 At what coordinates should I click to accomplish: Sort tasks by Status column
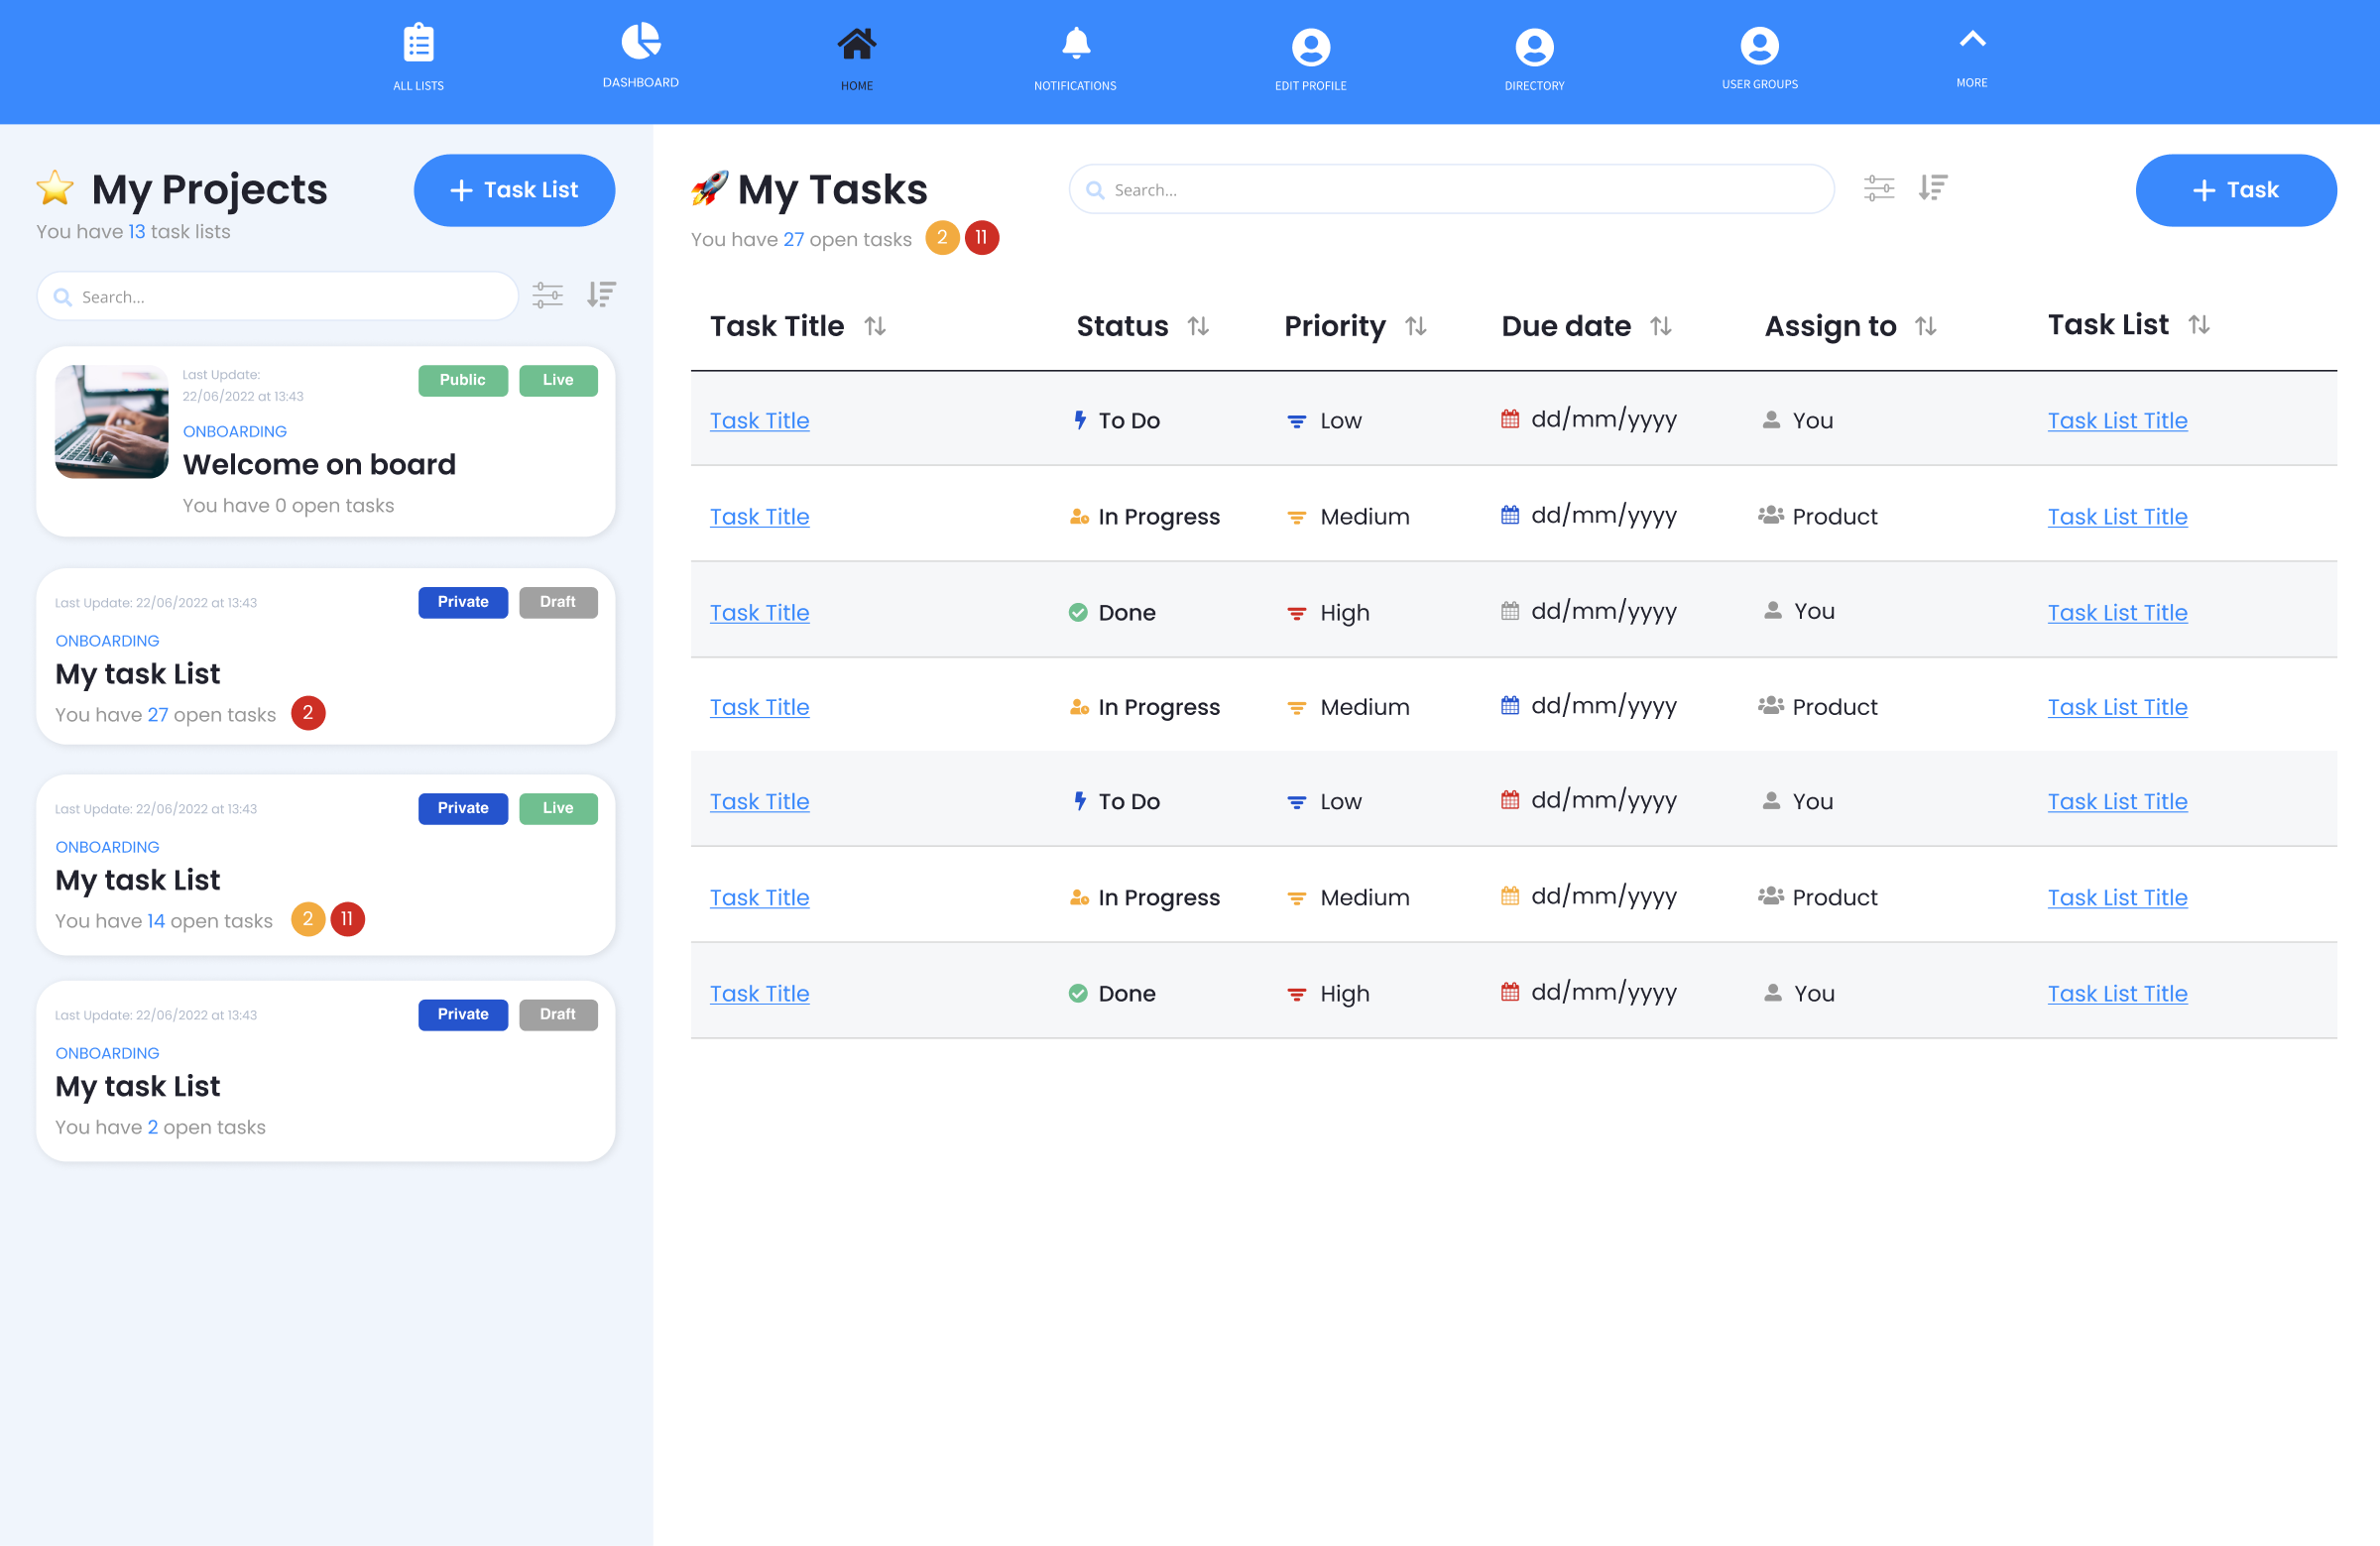click(1199, 326)
